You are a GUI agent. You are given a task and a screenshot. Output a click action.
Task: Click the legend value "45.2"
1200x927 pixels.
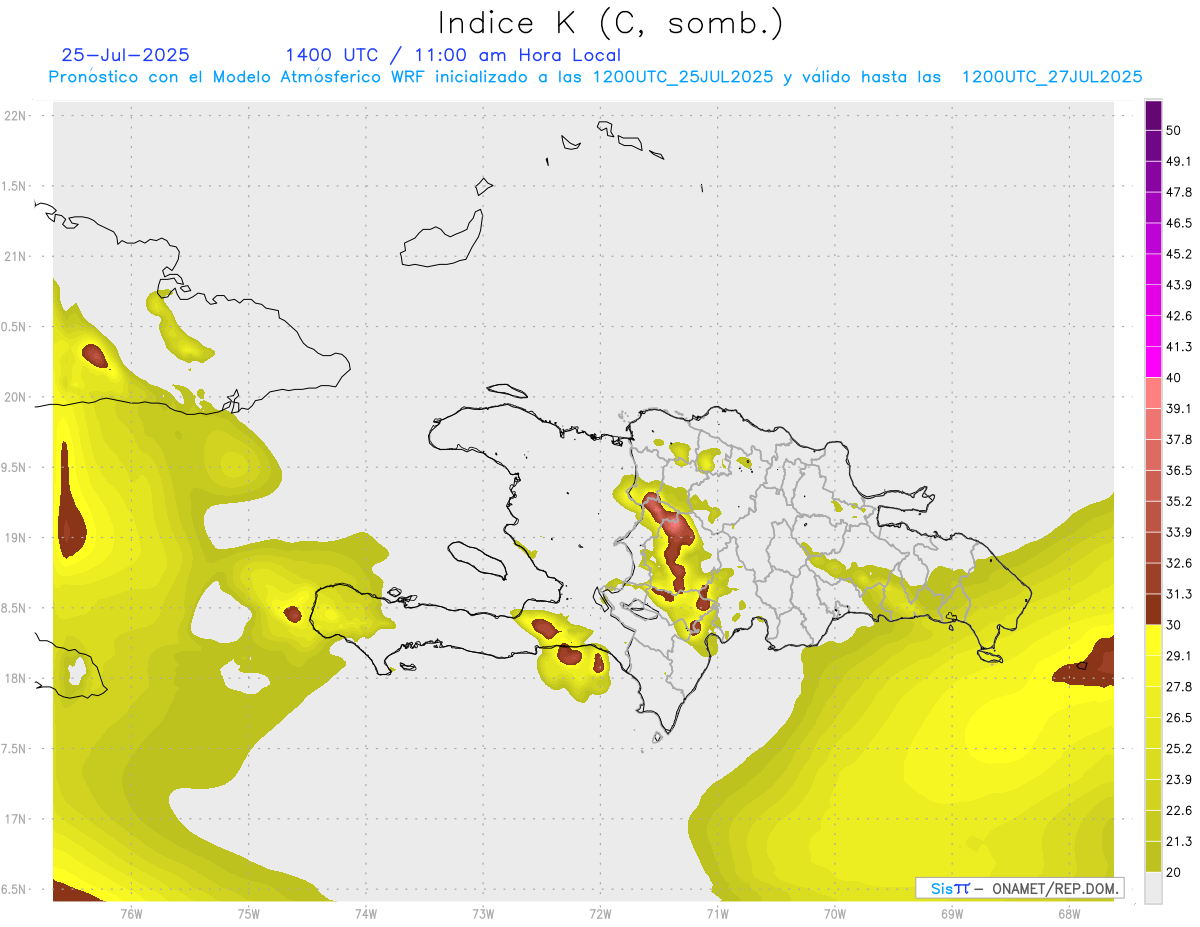tap(1179, 254)
